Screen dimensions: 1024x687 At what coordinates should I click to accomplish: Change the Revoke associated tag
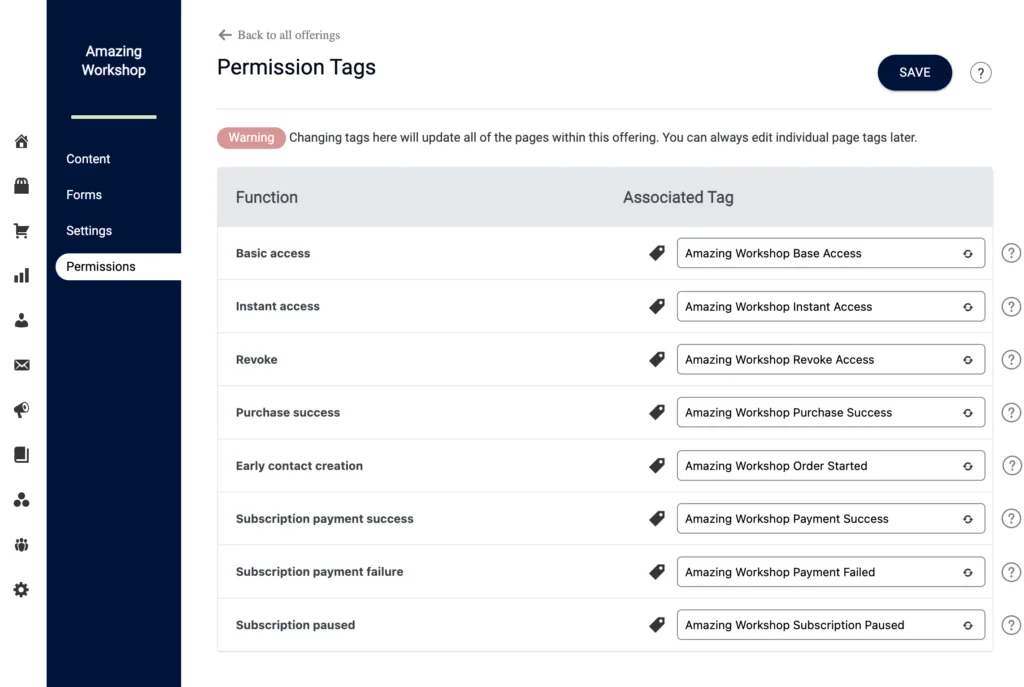point(831,359)
